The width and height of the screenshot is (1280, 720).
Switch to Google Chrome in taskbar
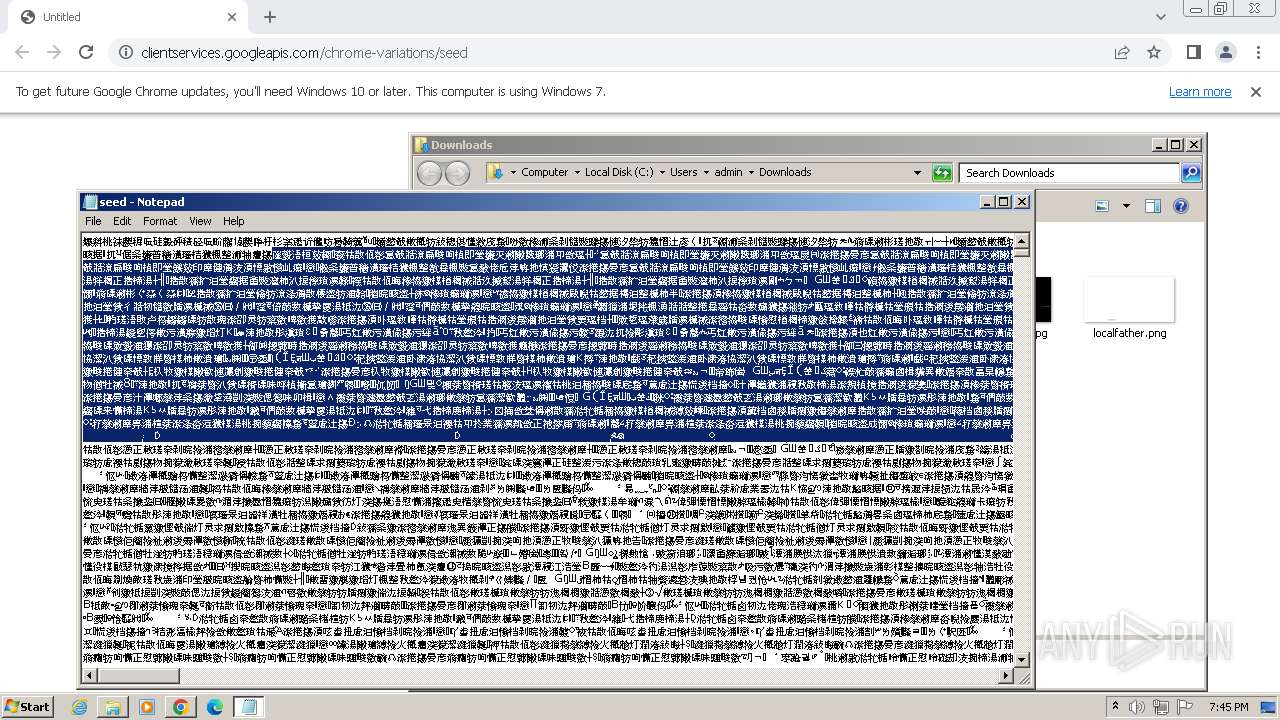(x=181, y=707)
